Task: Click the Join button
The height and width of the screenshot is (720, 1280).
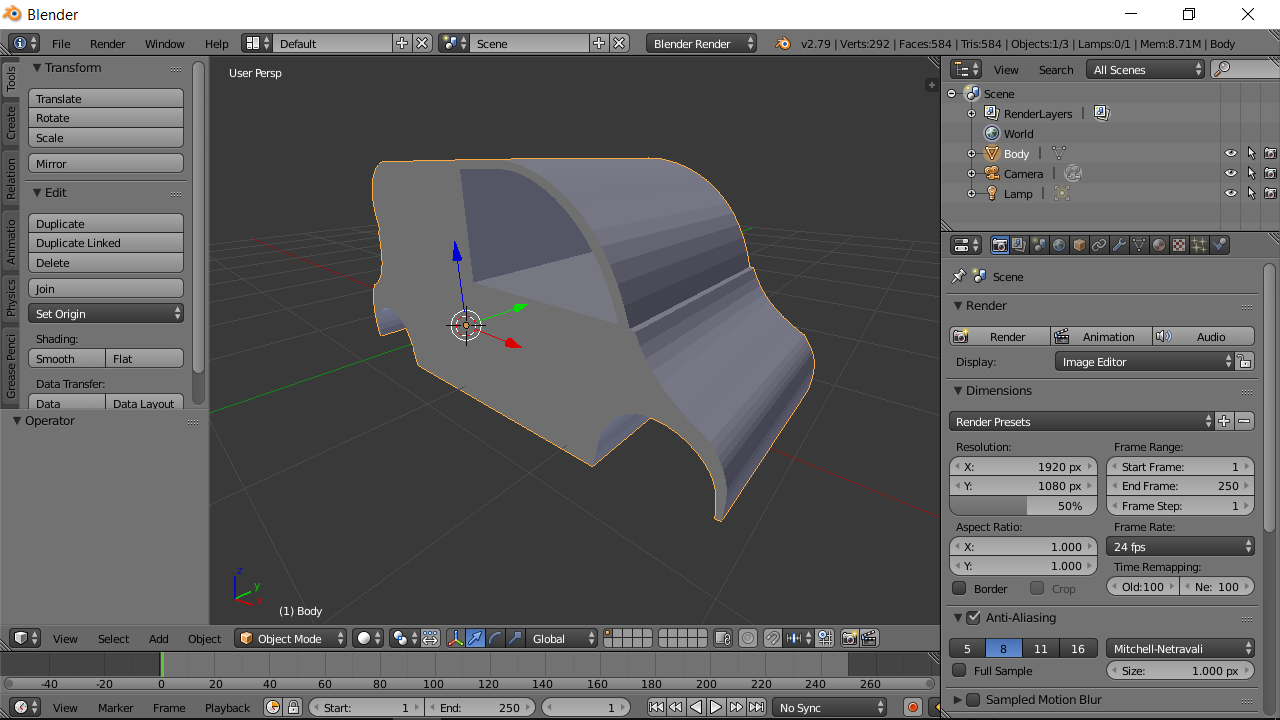Action: (106, 289)
